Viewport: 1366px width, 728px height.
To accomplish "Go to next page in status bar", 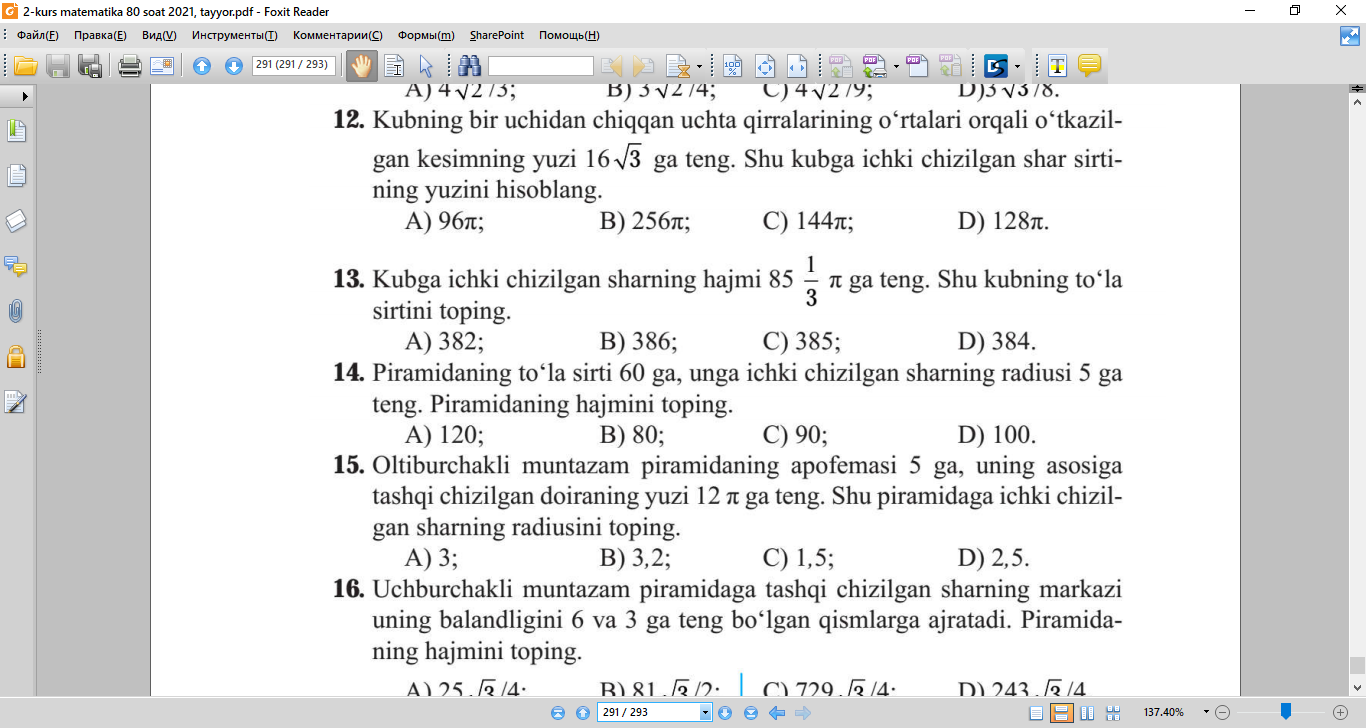I will click(726, 713).
